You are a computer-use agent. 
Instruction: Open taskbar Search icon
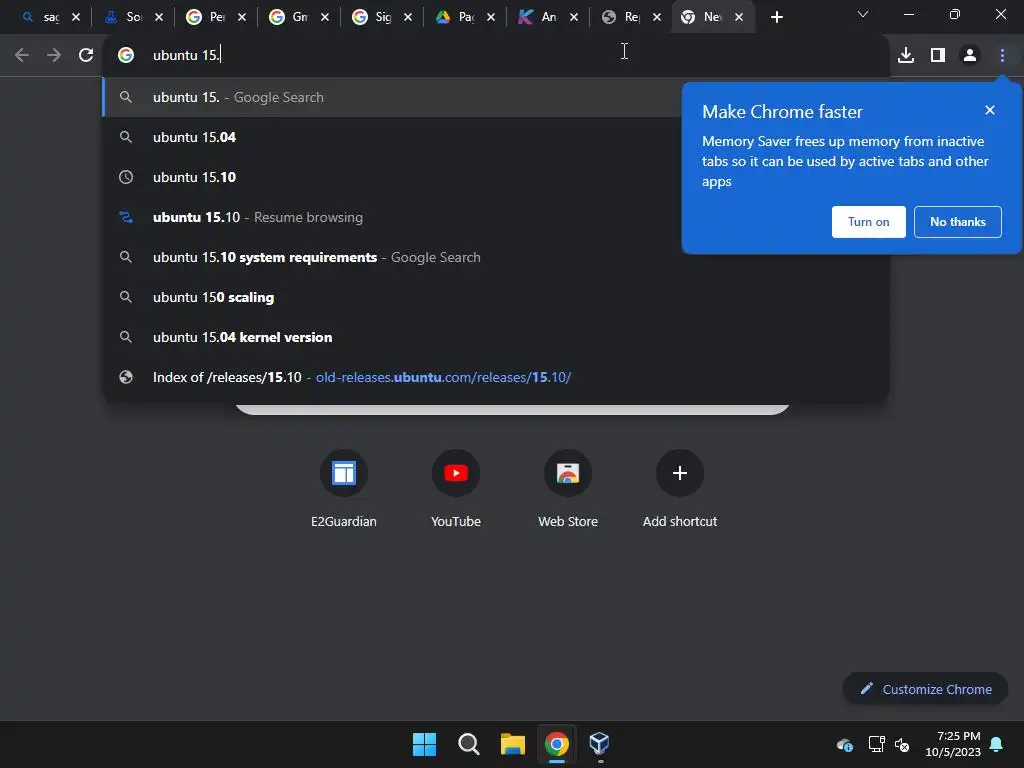[468, 744]
